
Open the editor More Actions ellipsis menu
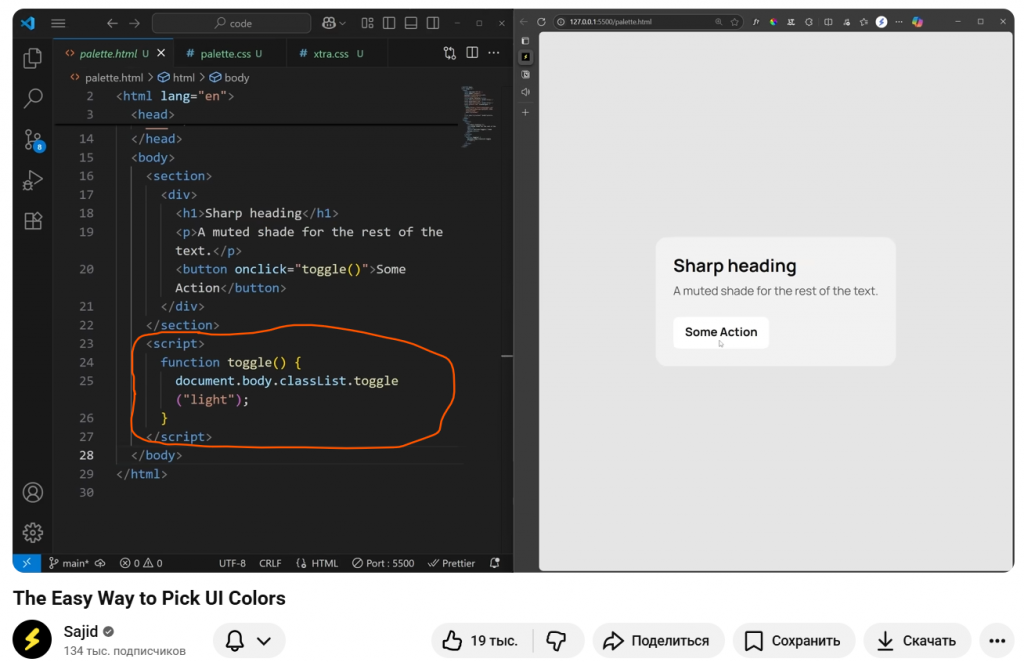tap(494, 53)
